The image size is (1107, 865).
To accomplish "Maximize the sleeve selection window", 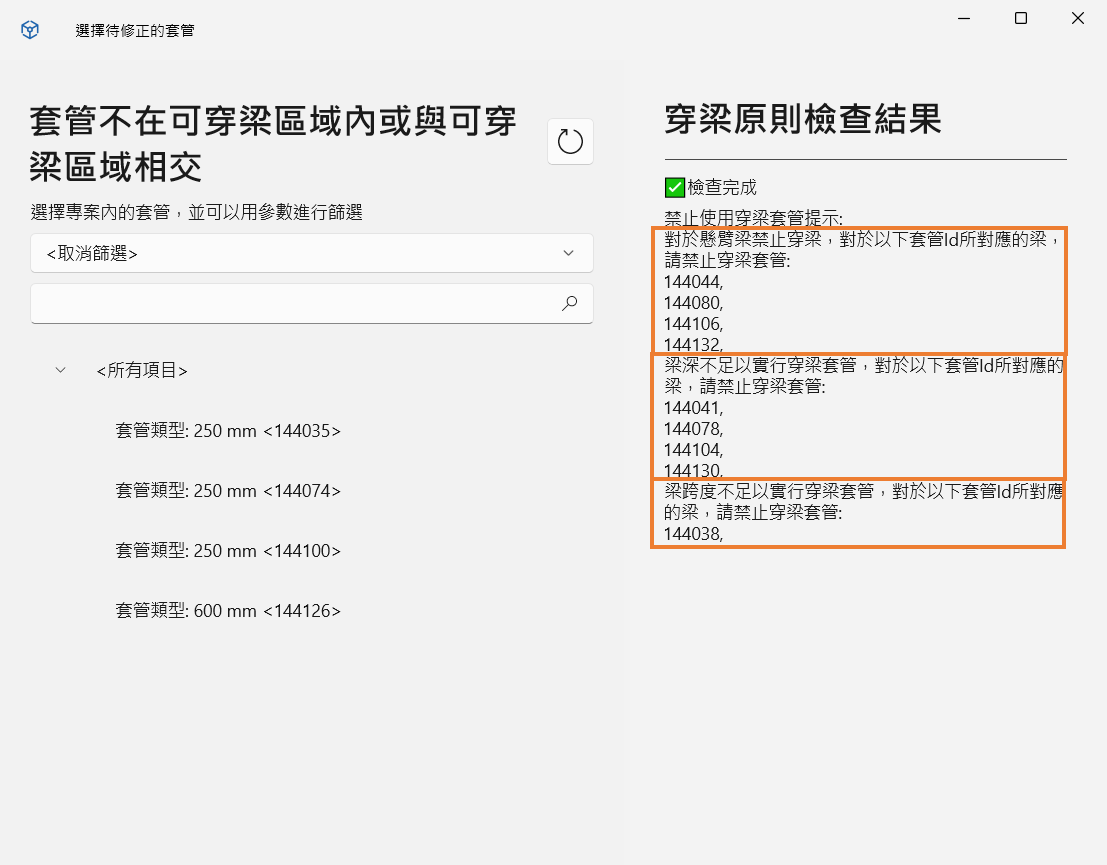I will [1020, 18].
